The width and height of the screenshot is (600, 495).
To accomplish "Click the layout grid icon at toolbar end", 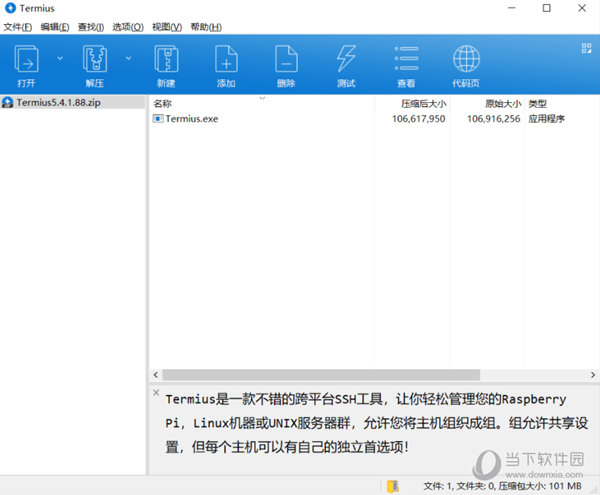I will click(586, 48).
